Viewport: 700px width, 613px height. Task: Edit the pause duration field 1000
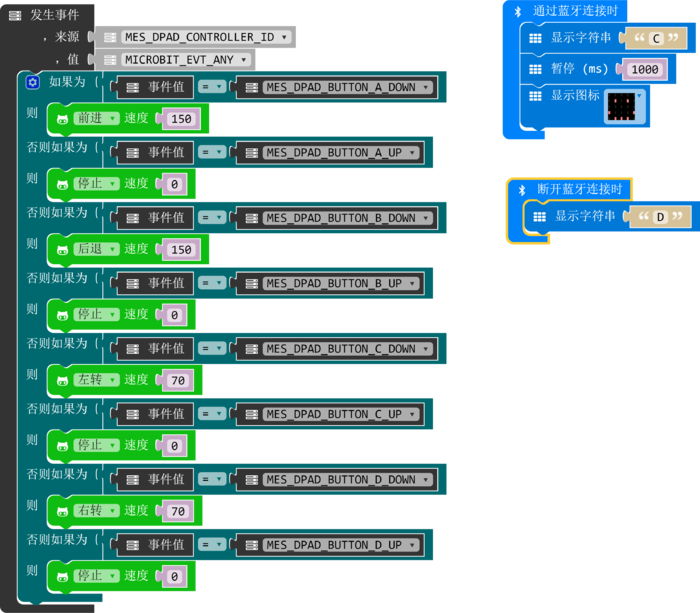click(645, 70)
